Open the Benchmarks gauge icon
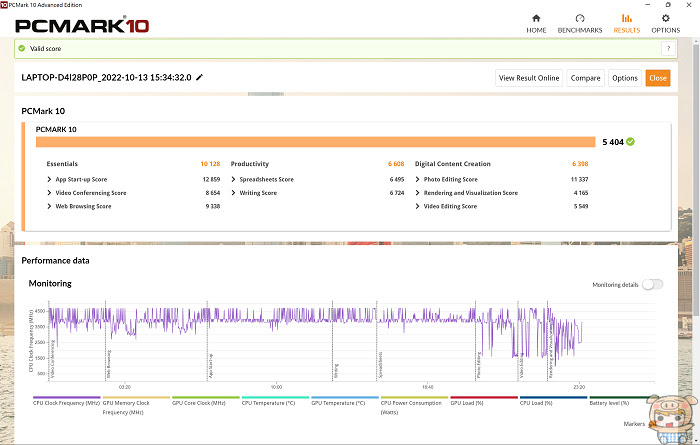700x445 pixels. pos(579,18)
